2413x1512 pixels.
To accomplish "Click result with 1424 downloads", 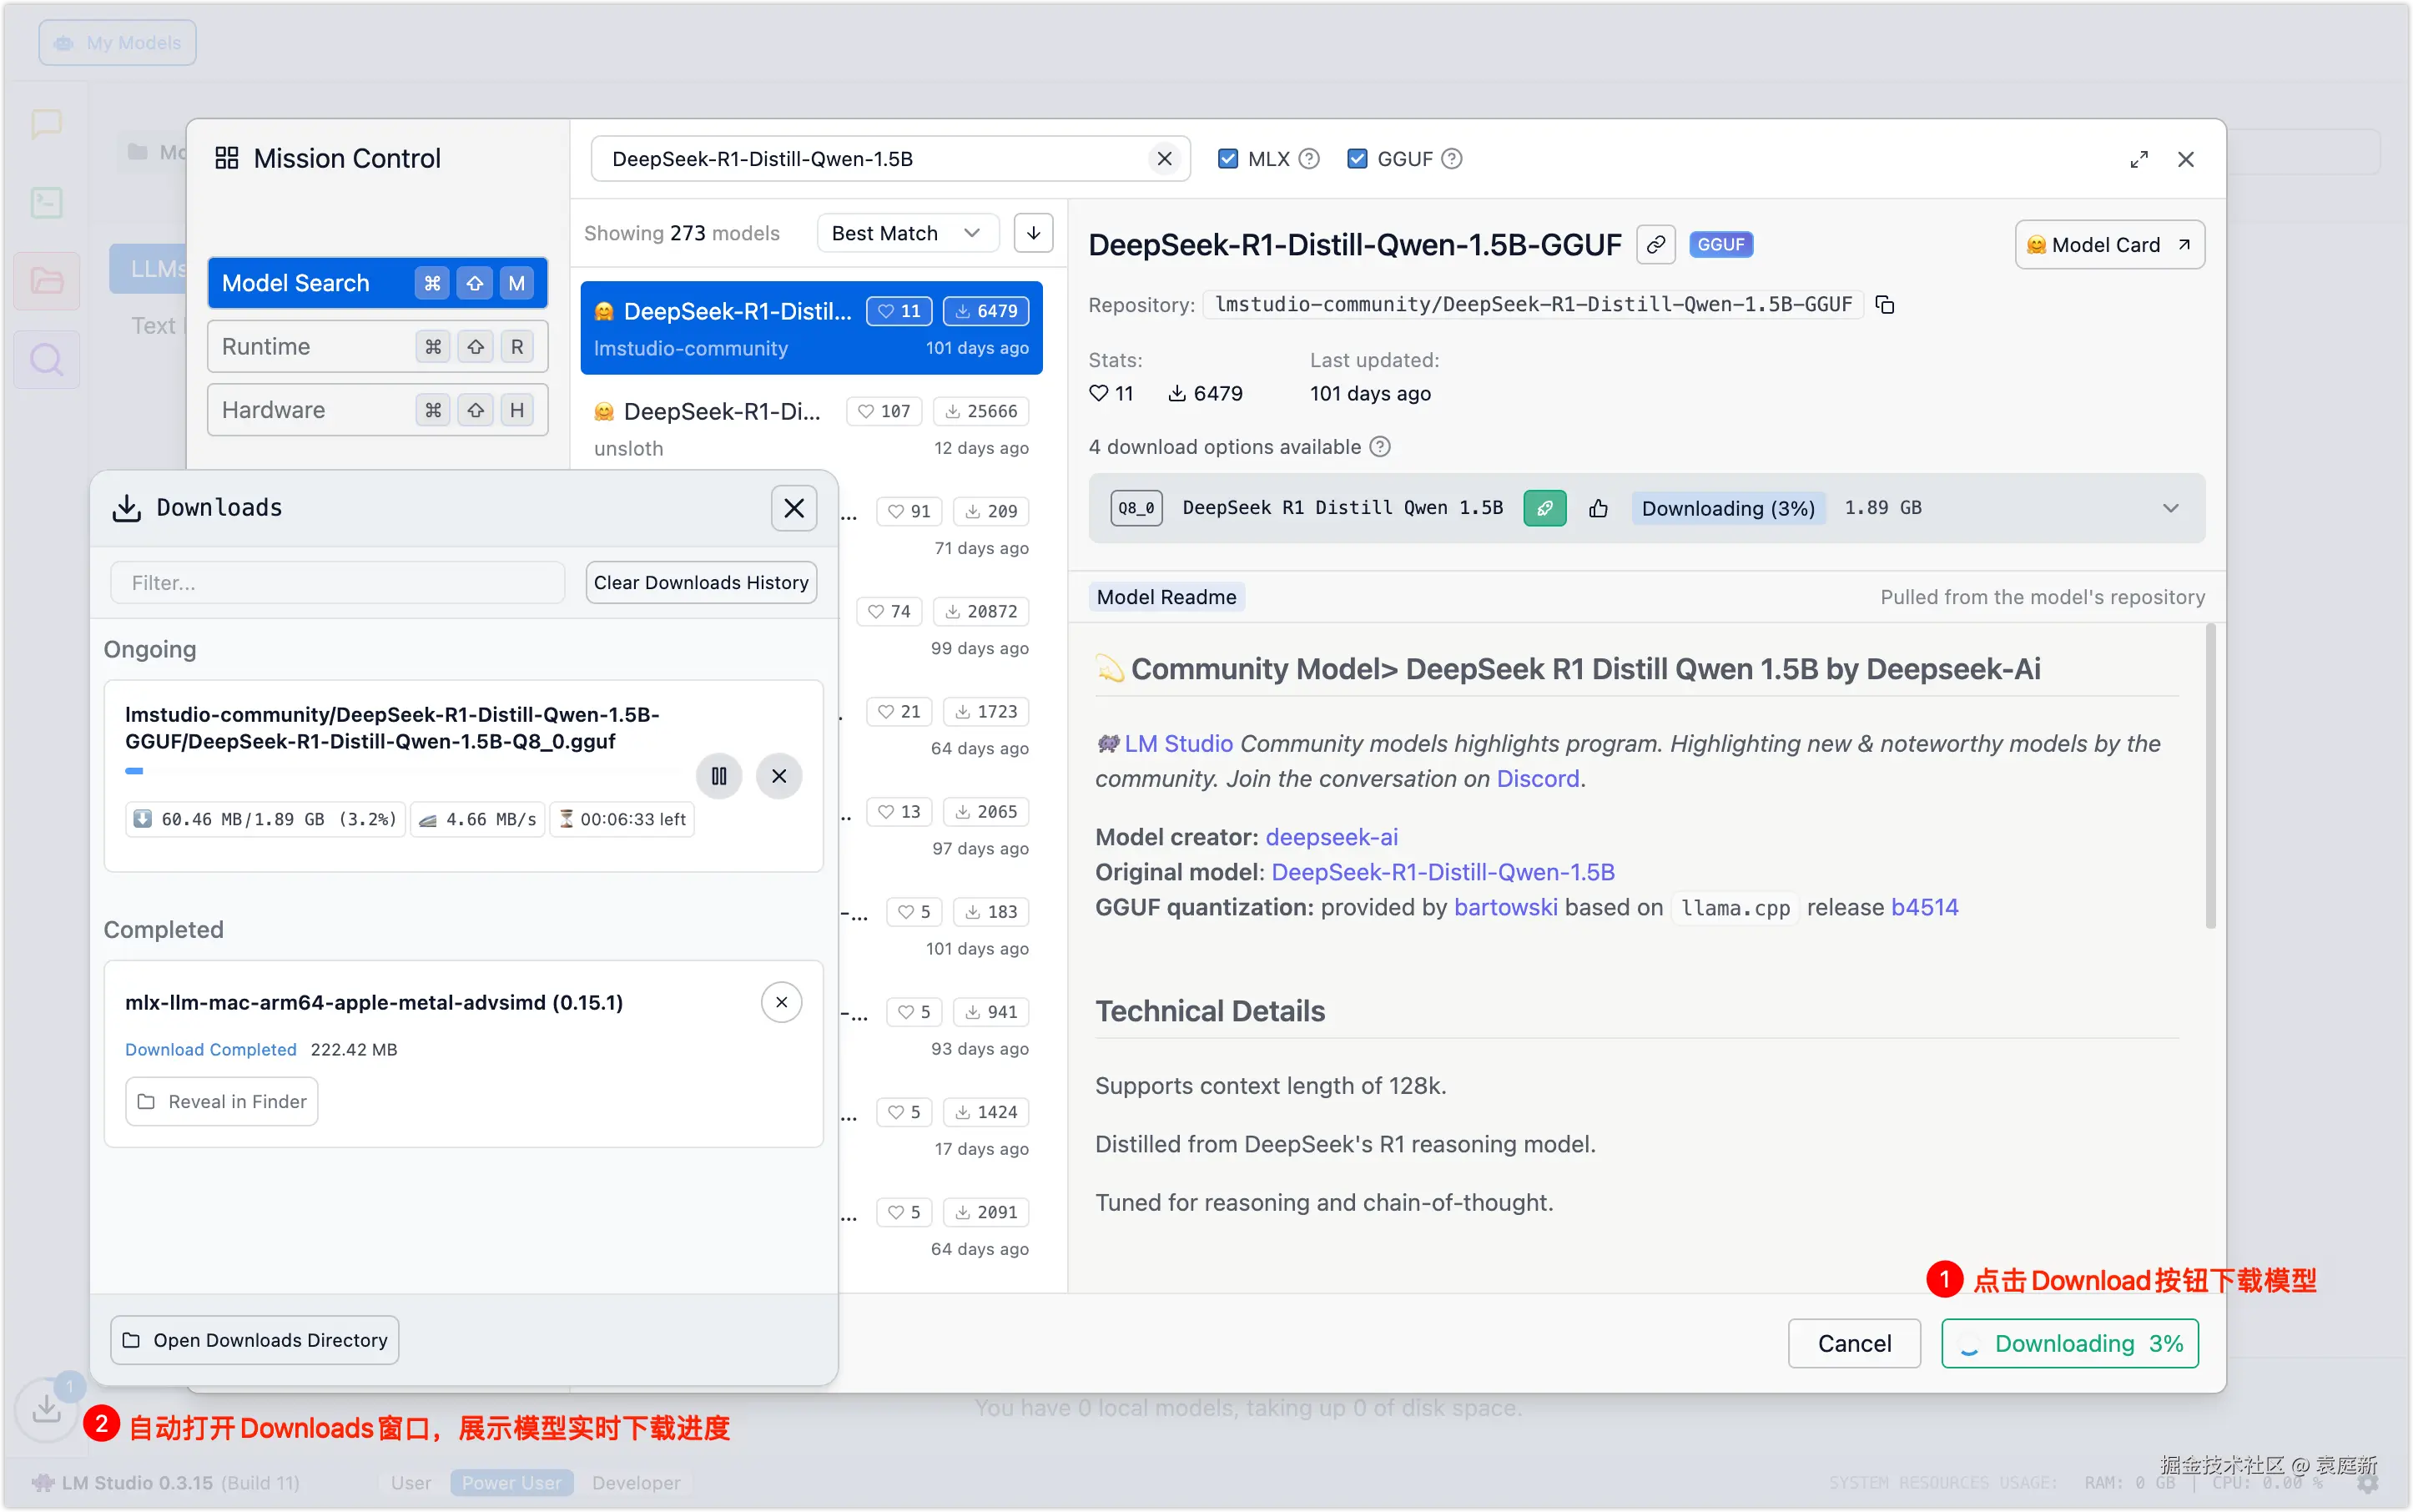I will coord(941,1130).
